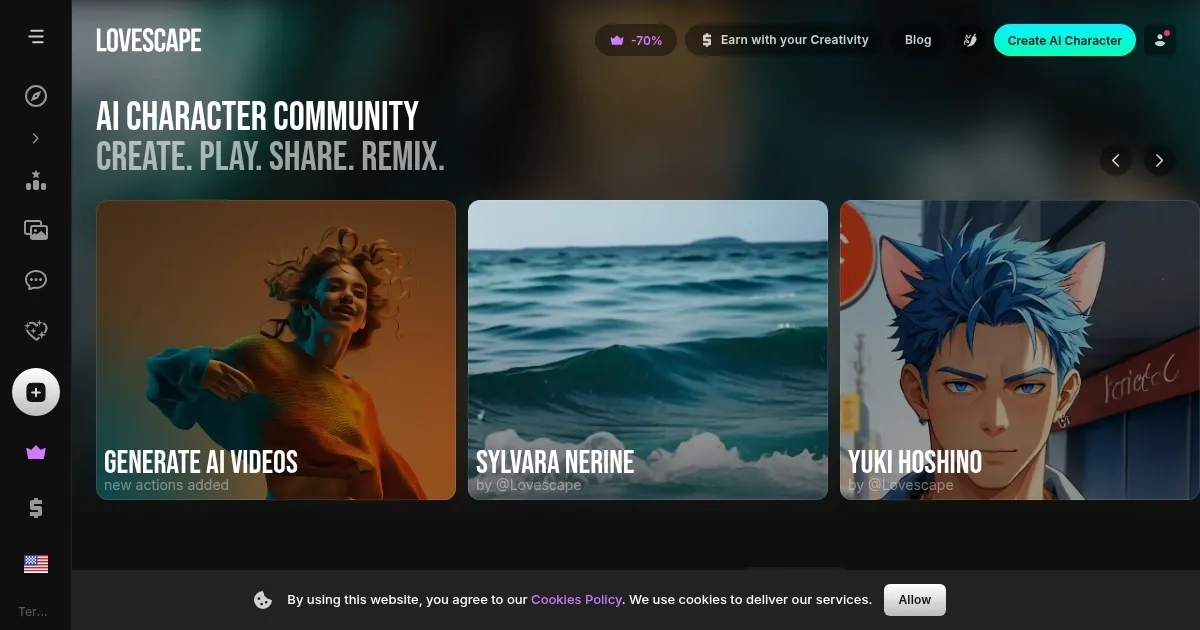Allow cookies via the Allow button

pos(913,600)
